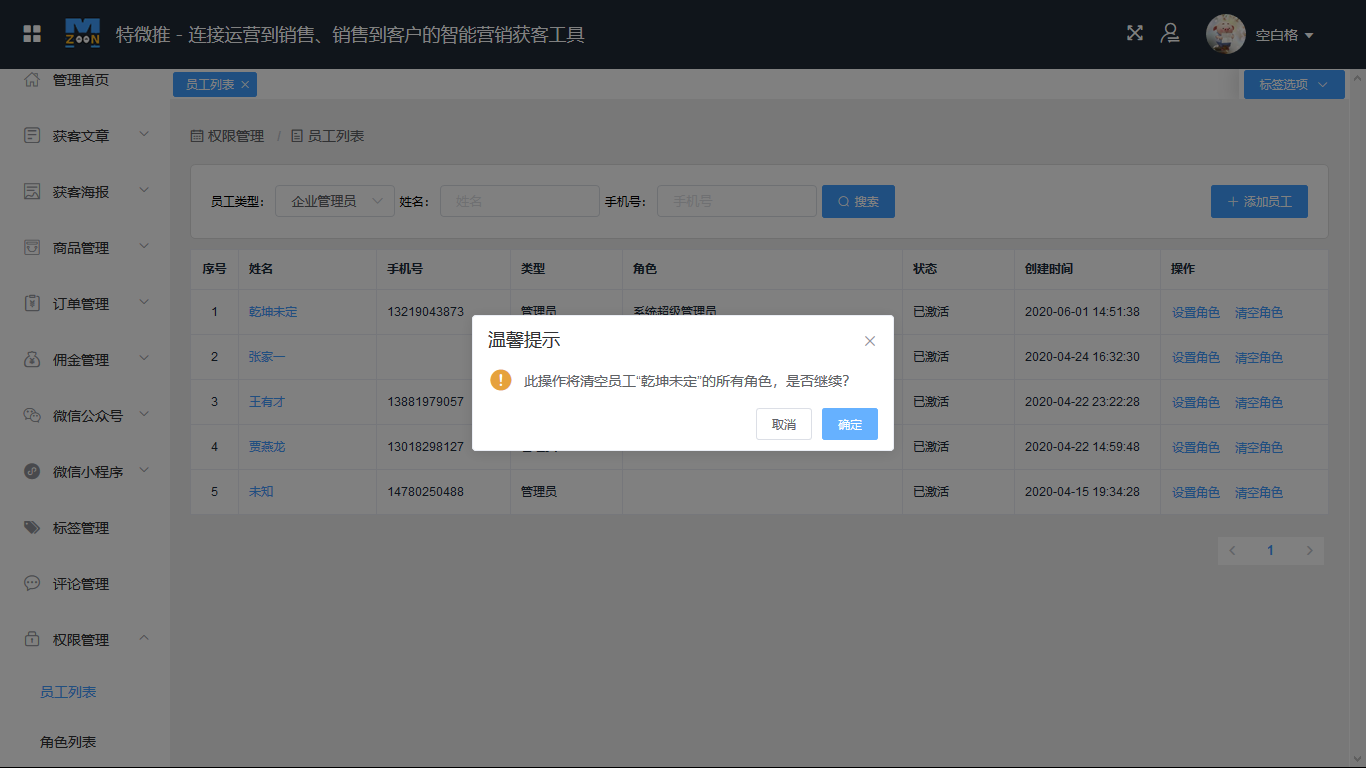Open 评论管理 in sidebar
This screenshot has width=1366, height=768.
click(85, 583)
